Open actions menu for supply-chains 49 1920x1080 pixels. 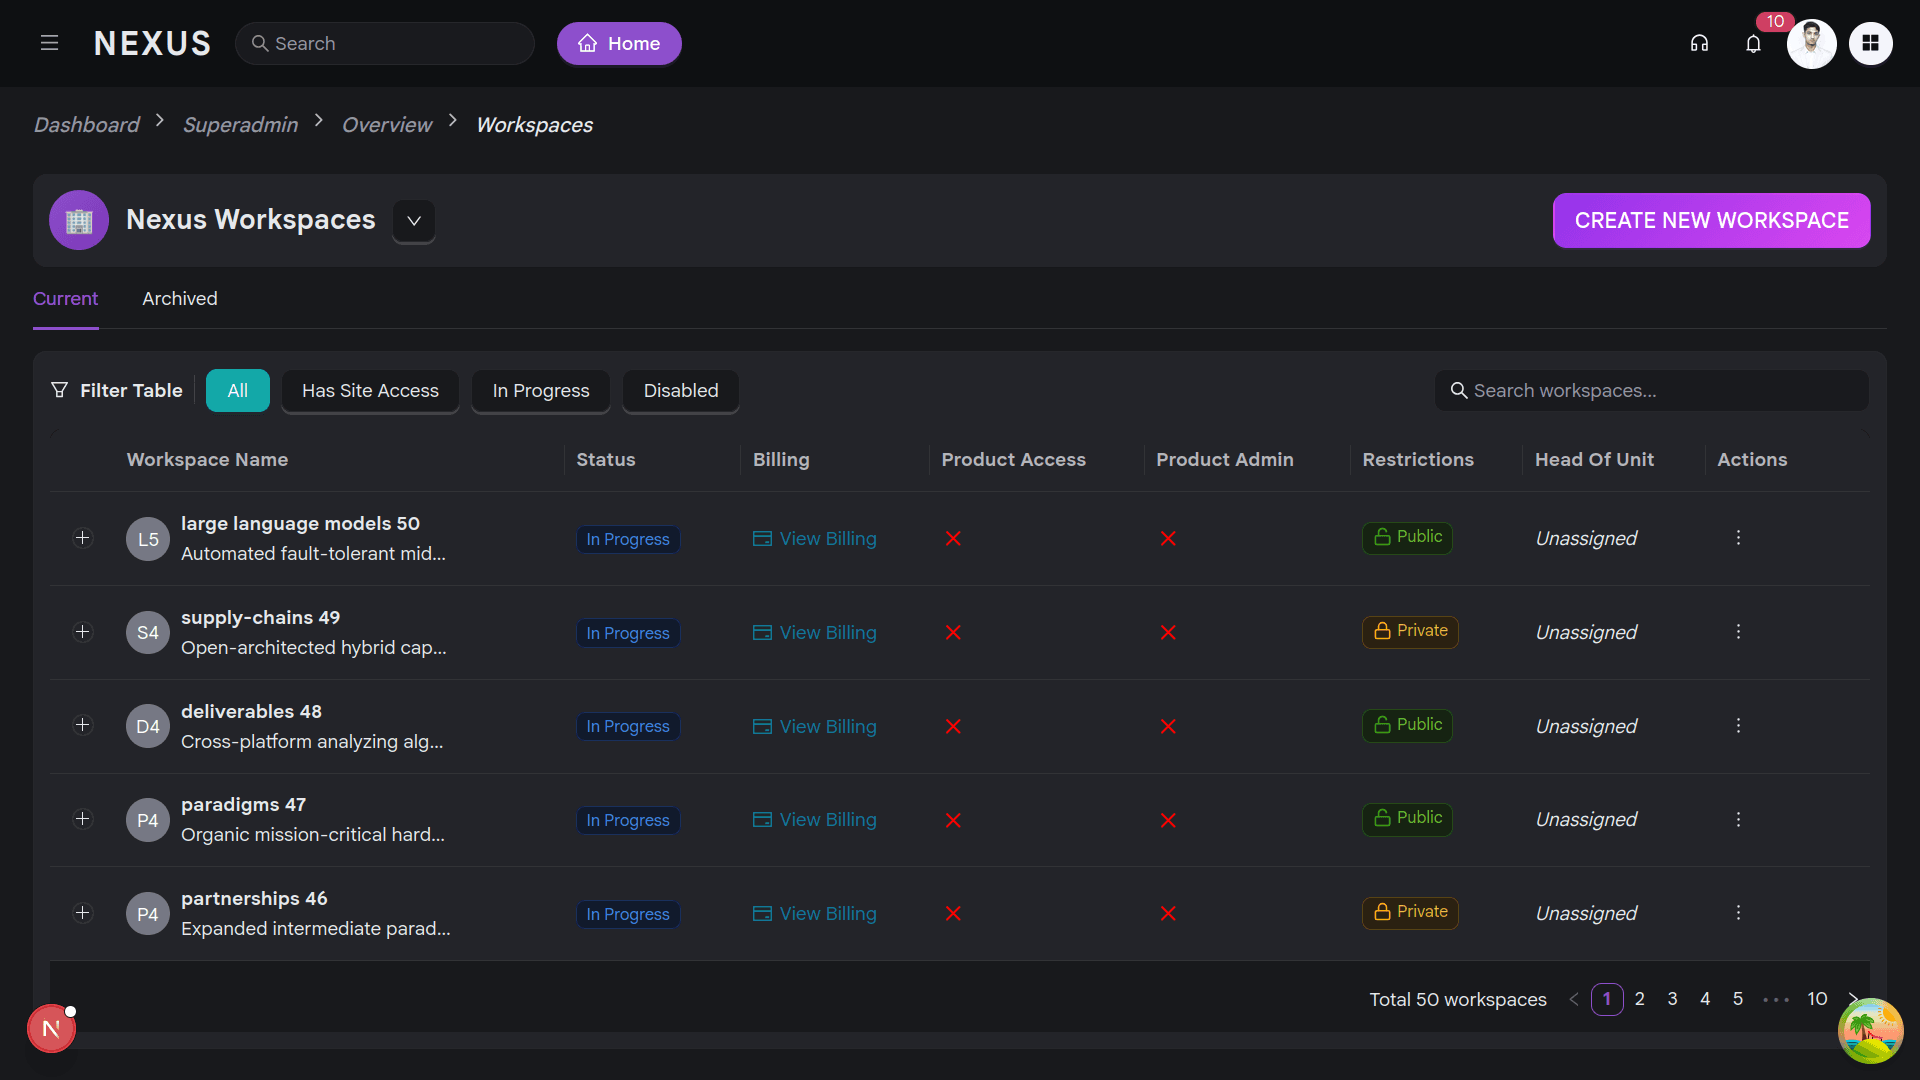1738,632
